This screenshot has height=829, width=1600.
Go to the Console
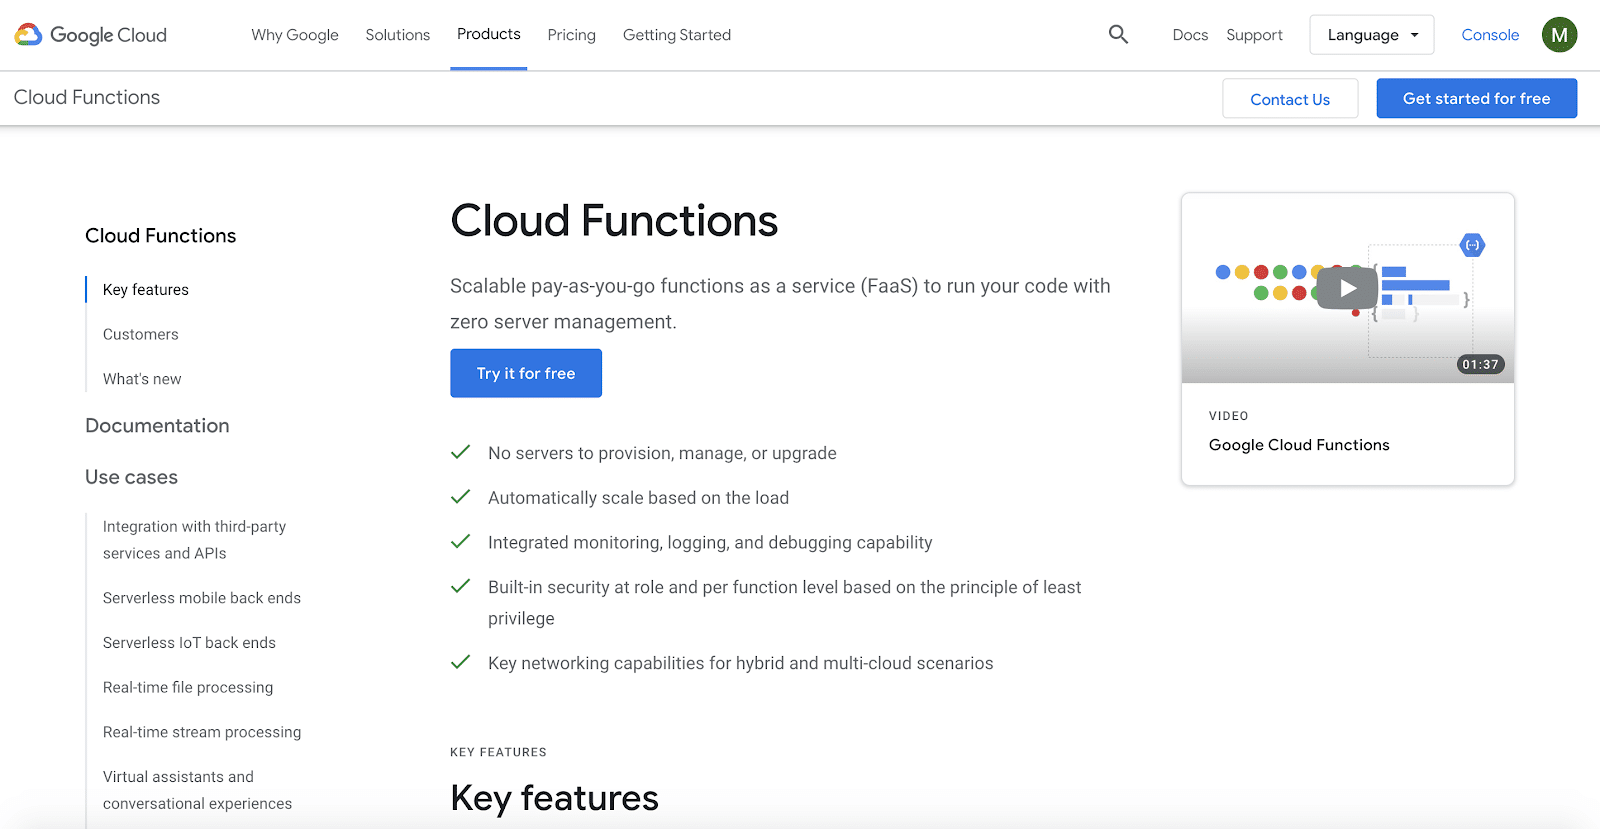pos(1490,35)
